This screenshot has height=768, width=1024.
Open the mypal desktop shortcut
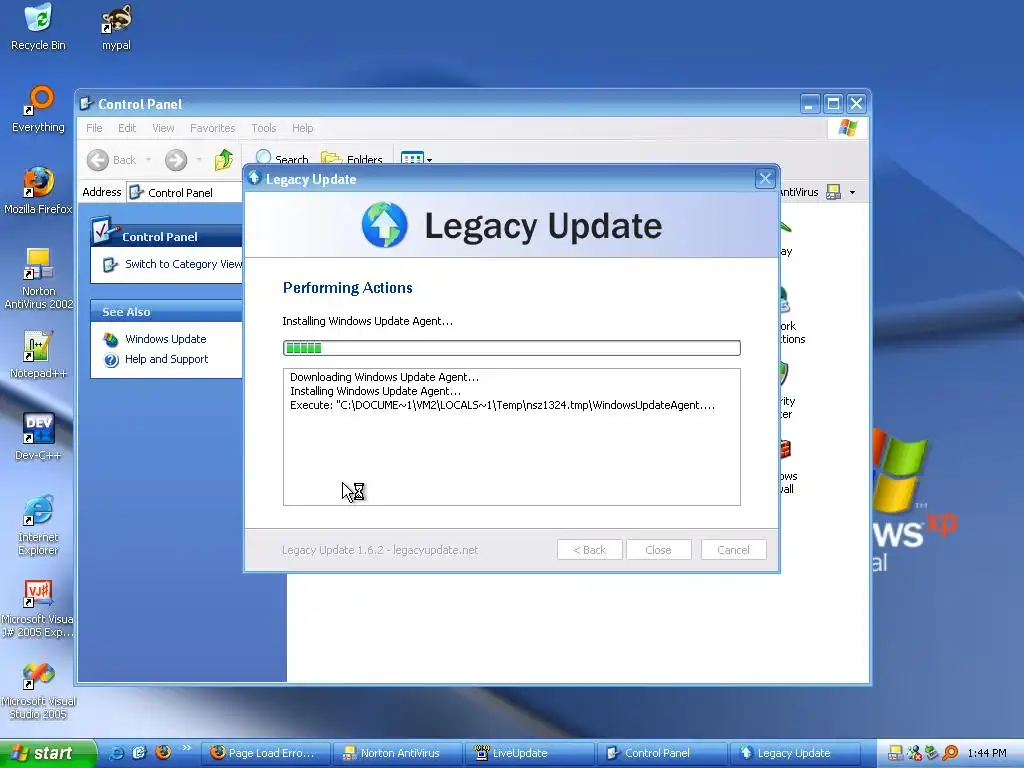coord(116,27)
